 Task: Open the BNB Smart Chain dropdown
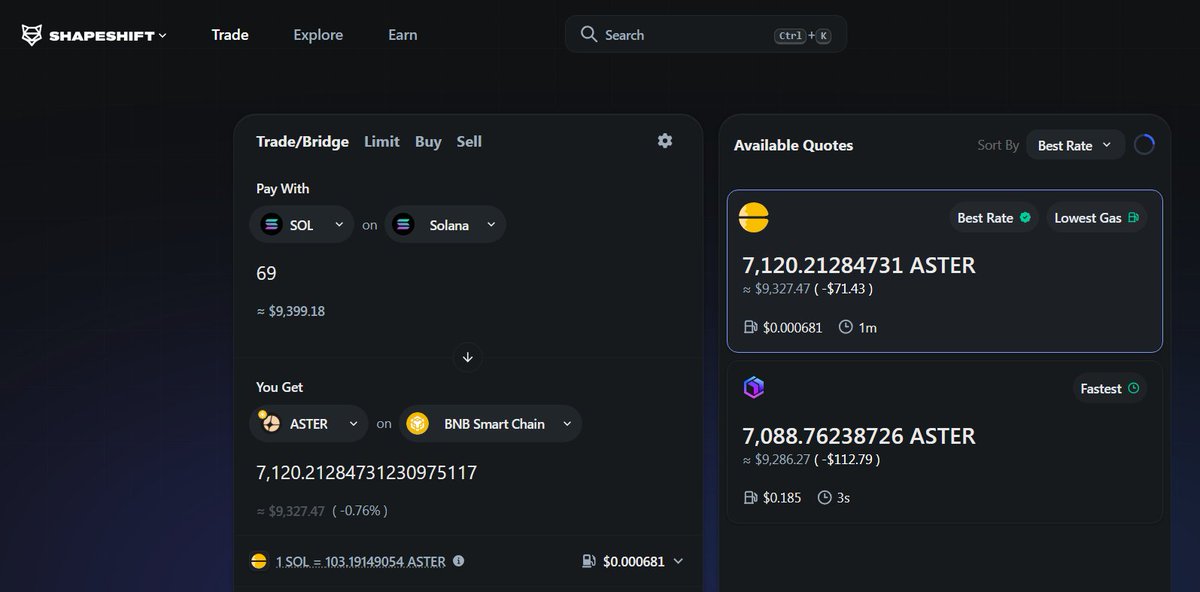[490, 424]
